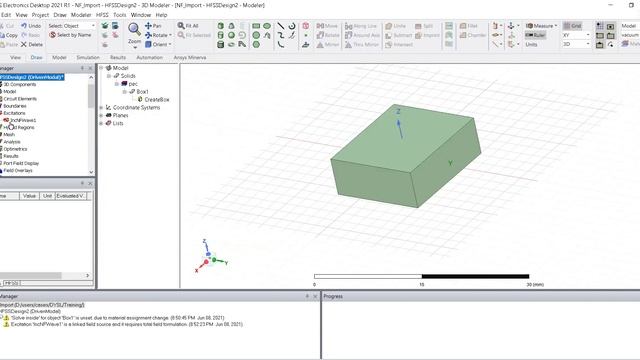Switch to the Results ribbon tab
Screen dimensions: 640x360
click(x=118, y=58)
